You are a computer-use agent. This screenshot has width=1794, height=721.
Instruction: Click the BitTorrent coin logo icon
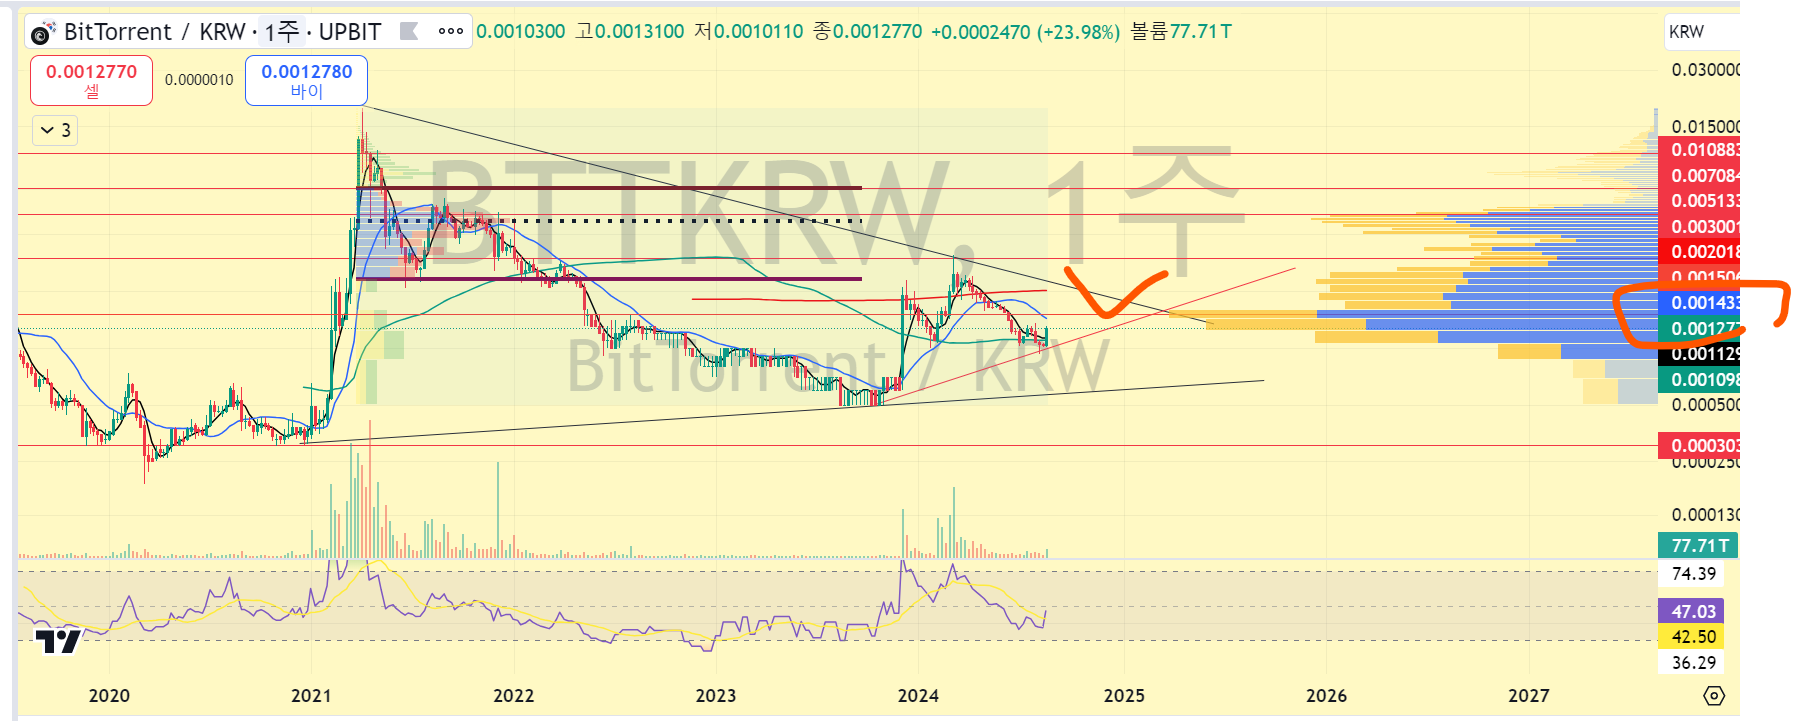click(x=41, y=34)
